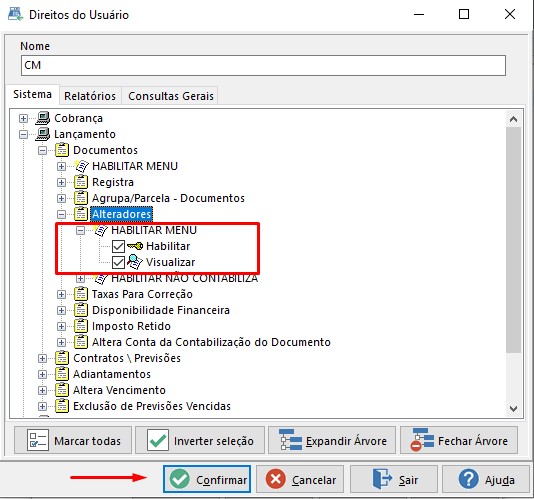This screenshot has width=534, height=499.
Task: Collapse the Alteradores node
Action: [x=61, y=214]
